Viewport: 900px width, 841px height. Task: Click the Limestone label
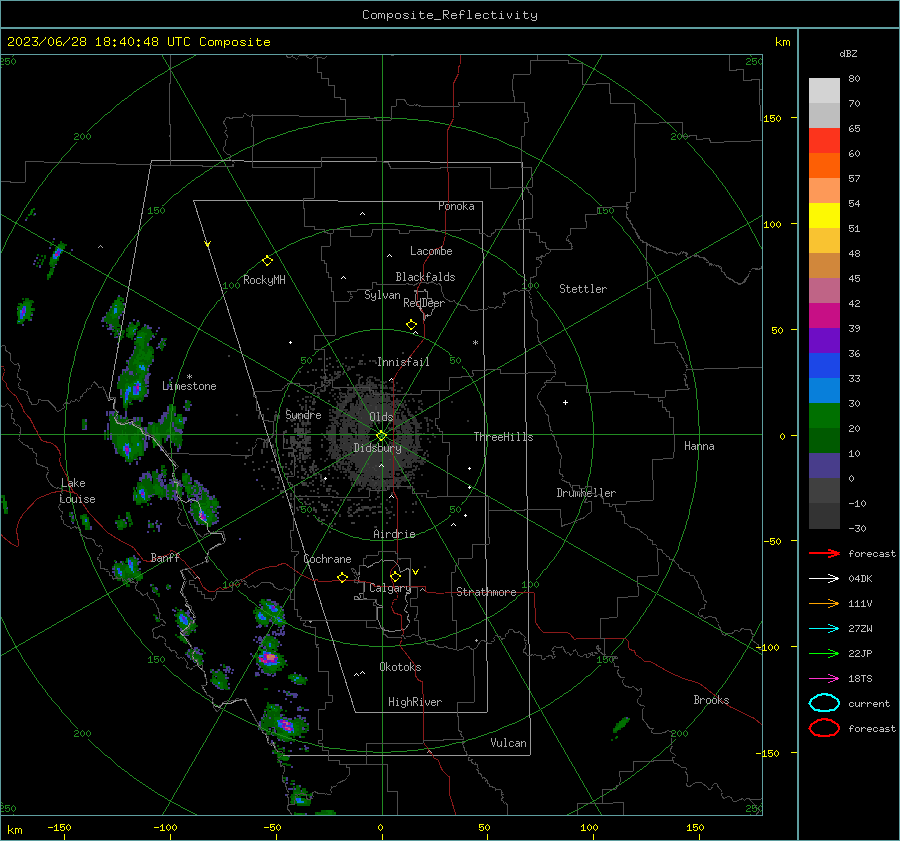[189, 386]
